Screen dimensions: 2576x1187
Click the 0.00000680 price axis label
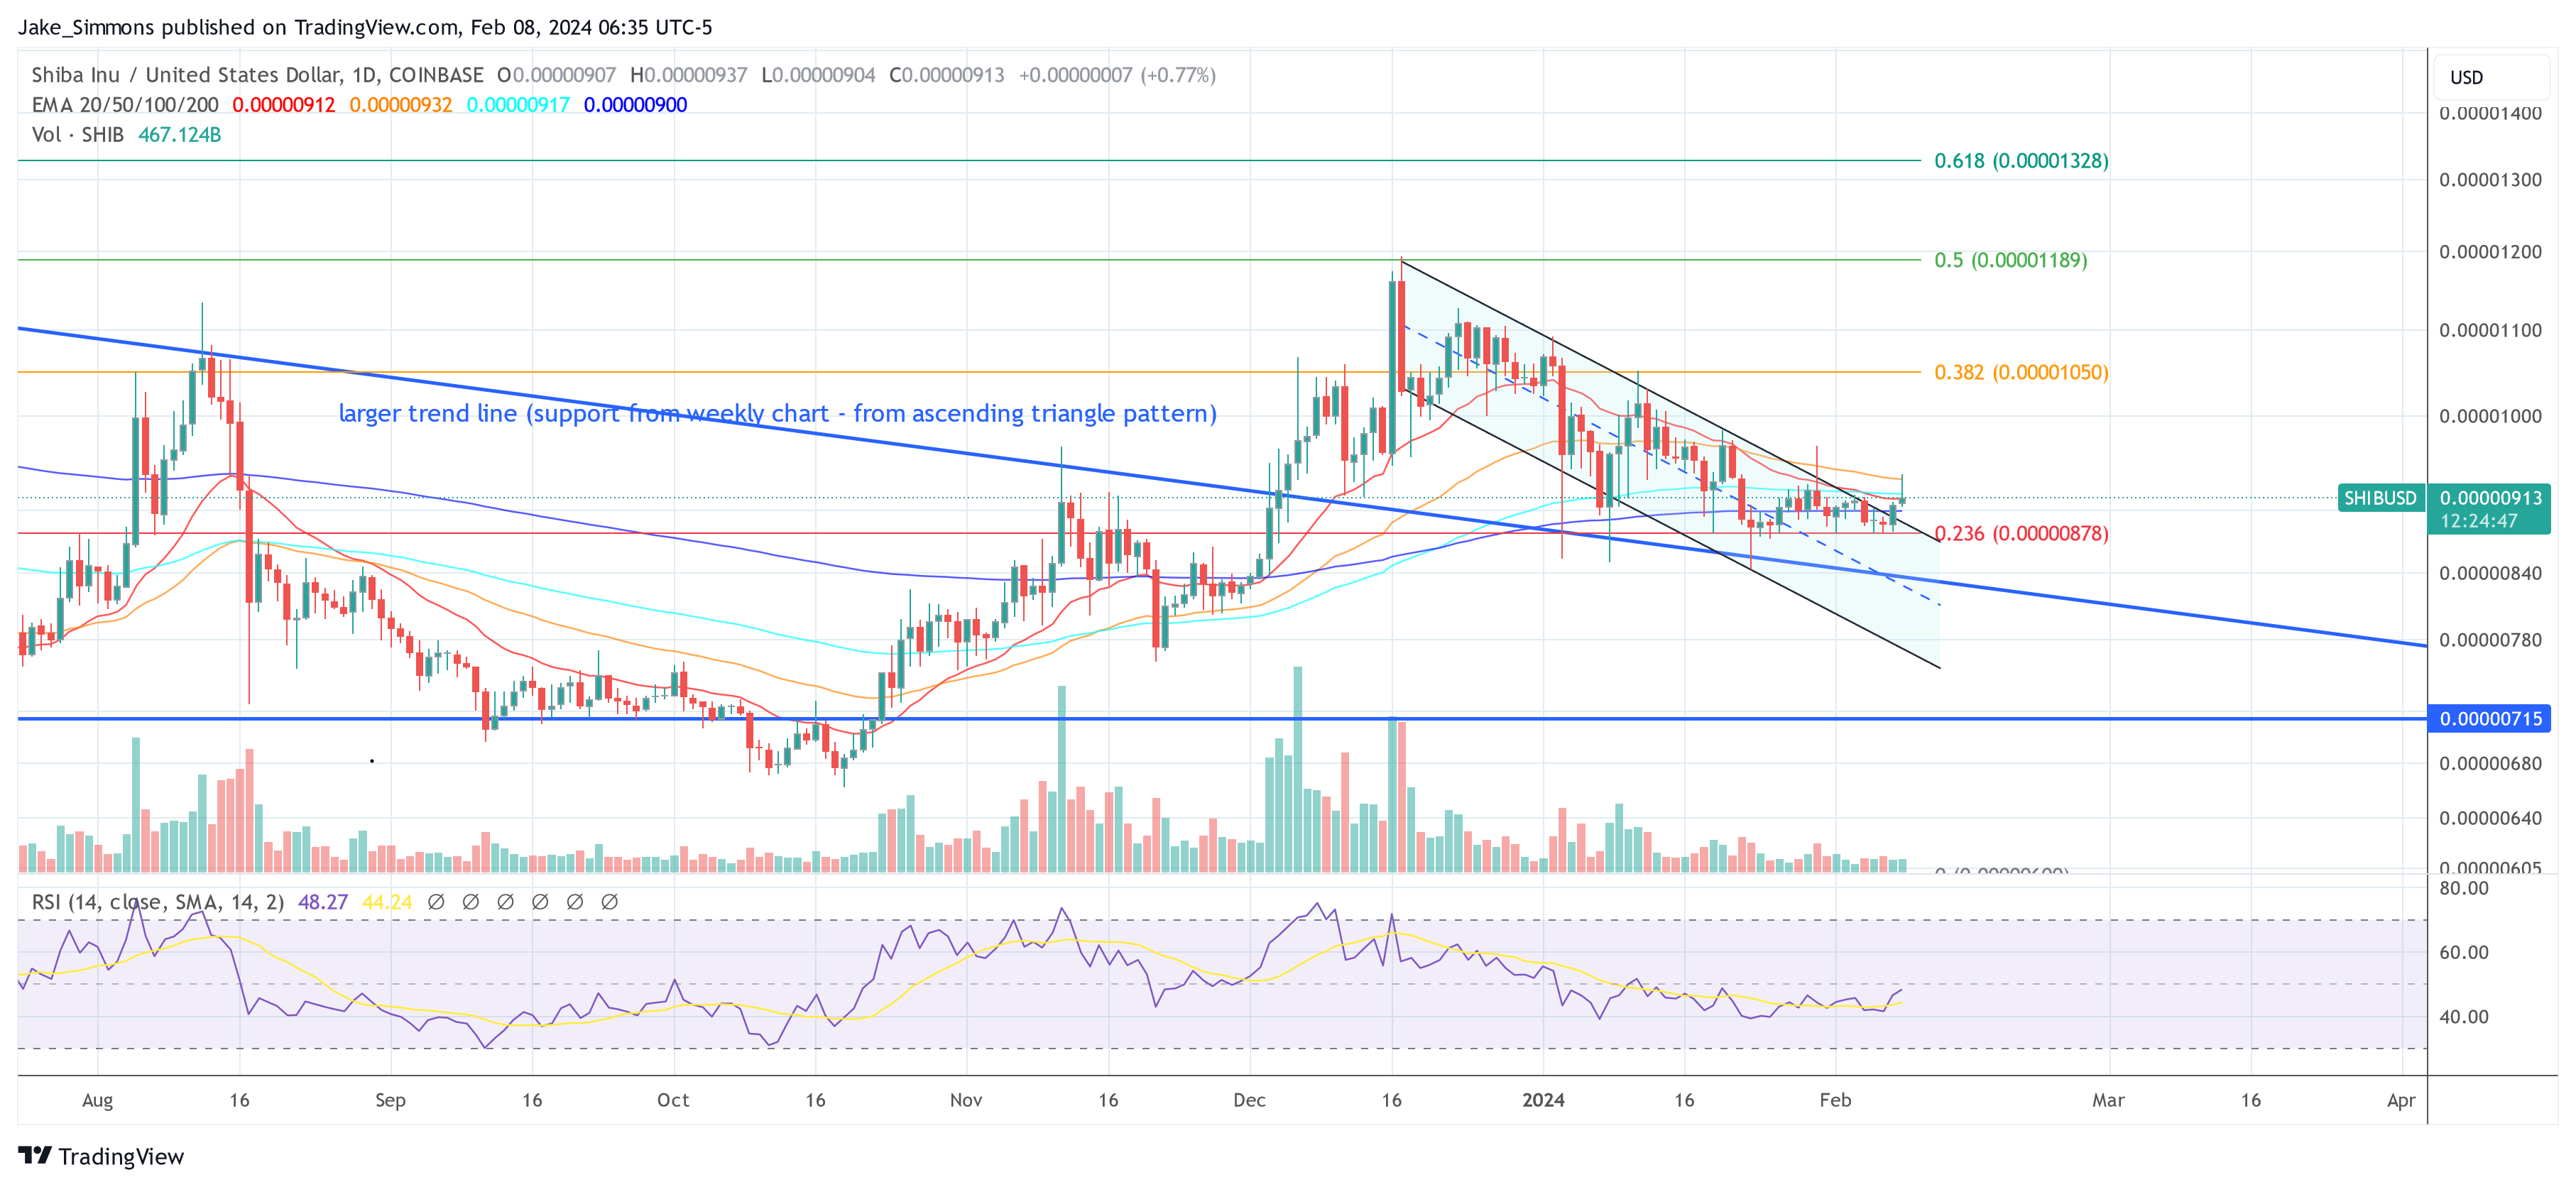pos(2490,764)
